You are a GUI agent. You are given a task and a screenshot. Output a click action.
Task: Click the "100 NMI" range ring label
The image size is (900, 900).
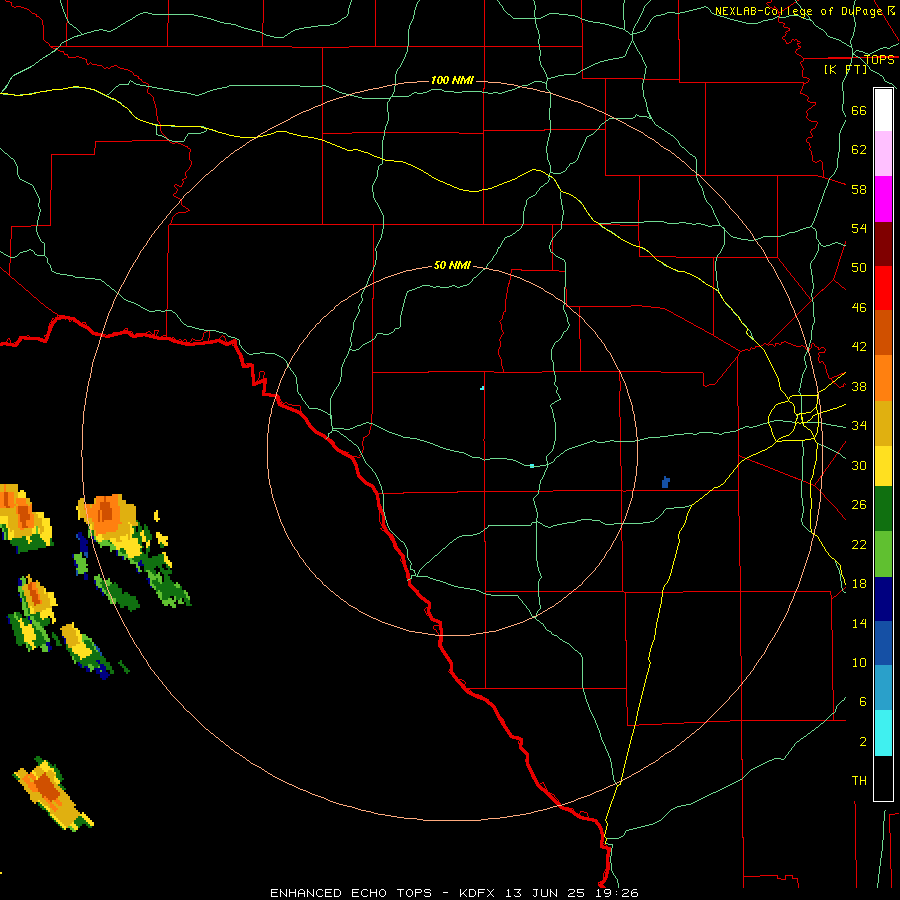(x=452, y=80)
